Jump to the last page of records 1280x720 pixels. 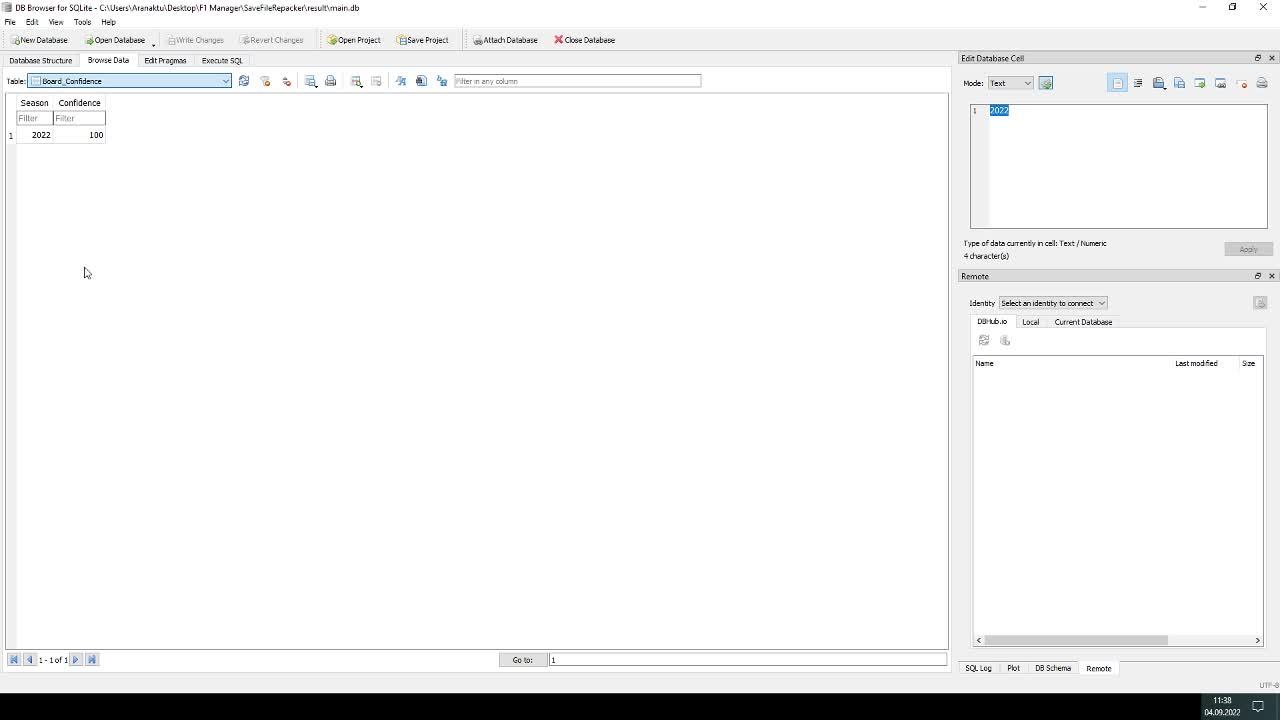pos(92,660)
